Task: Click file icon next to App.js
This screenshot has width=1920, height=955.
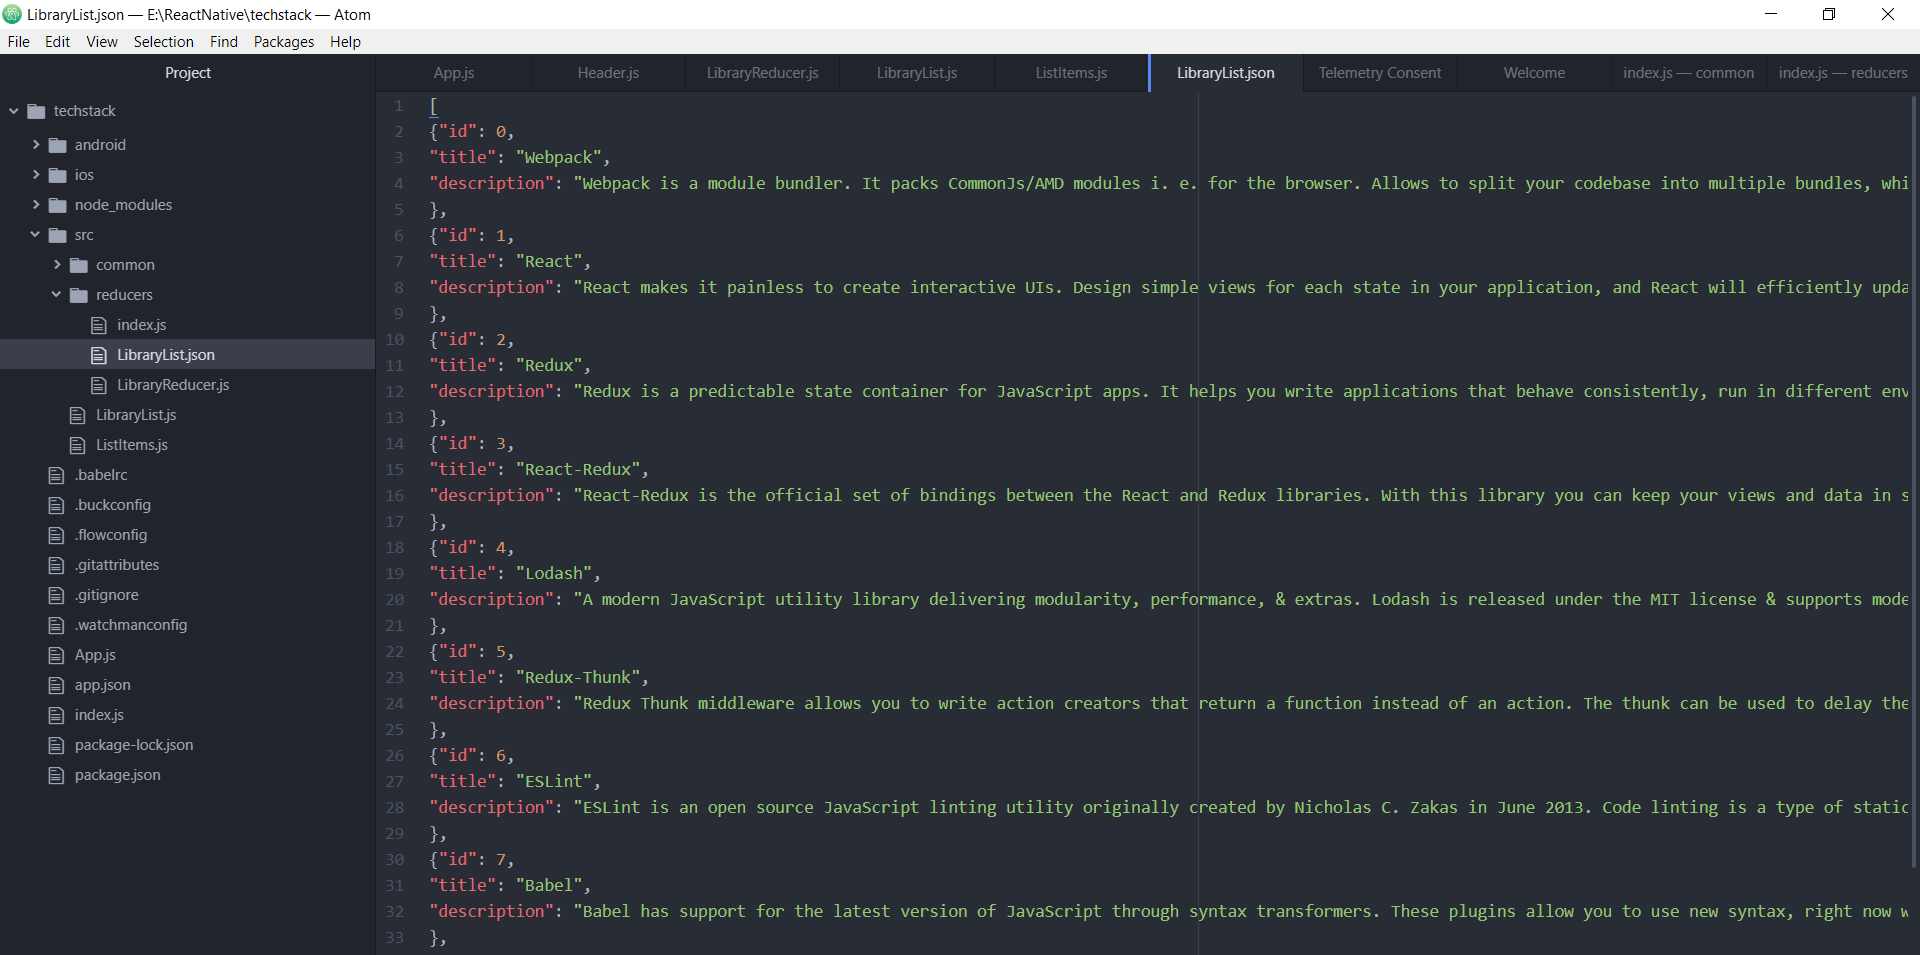Action: point(57,655)
